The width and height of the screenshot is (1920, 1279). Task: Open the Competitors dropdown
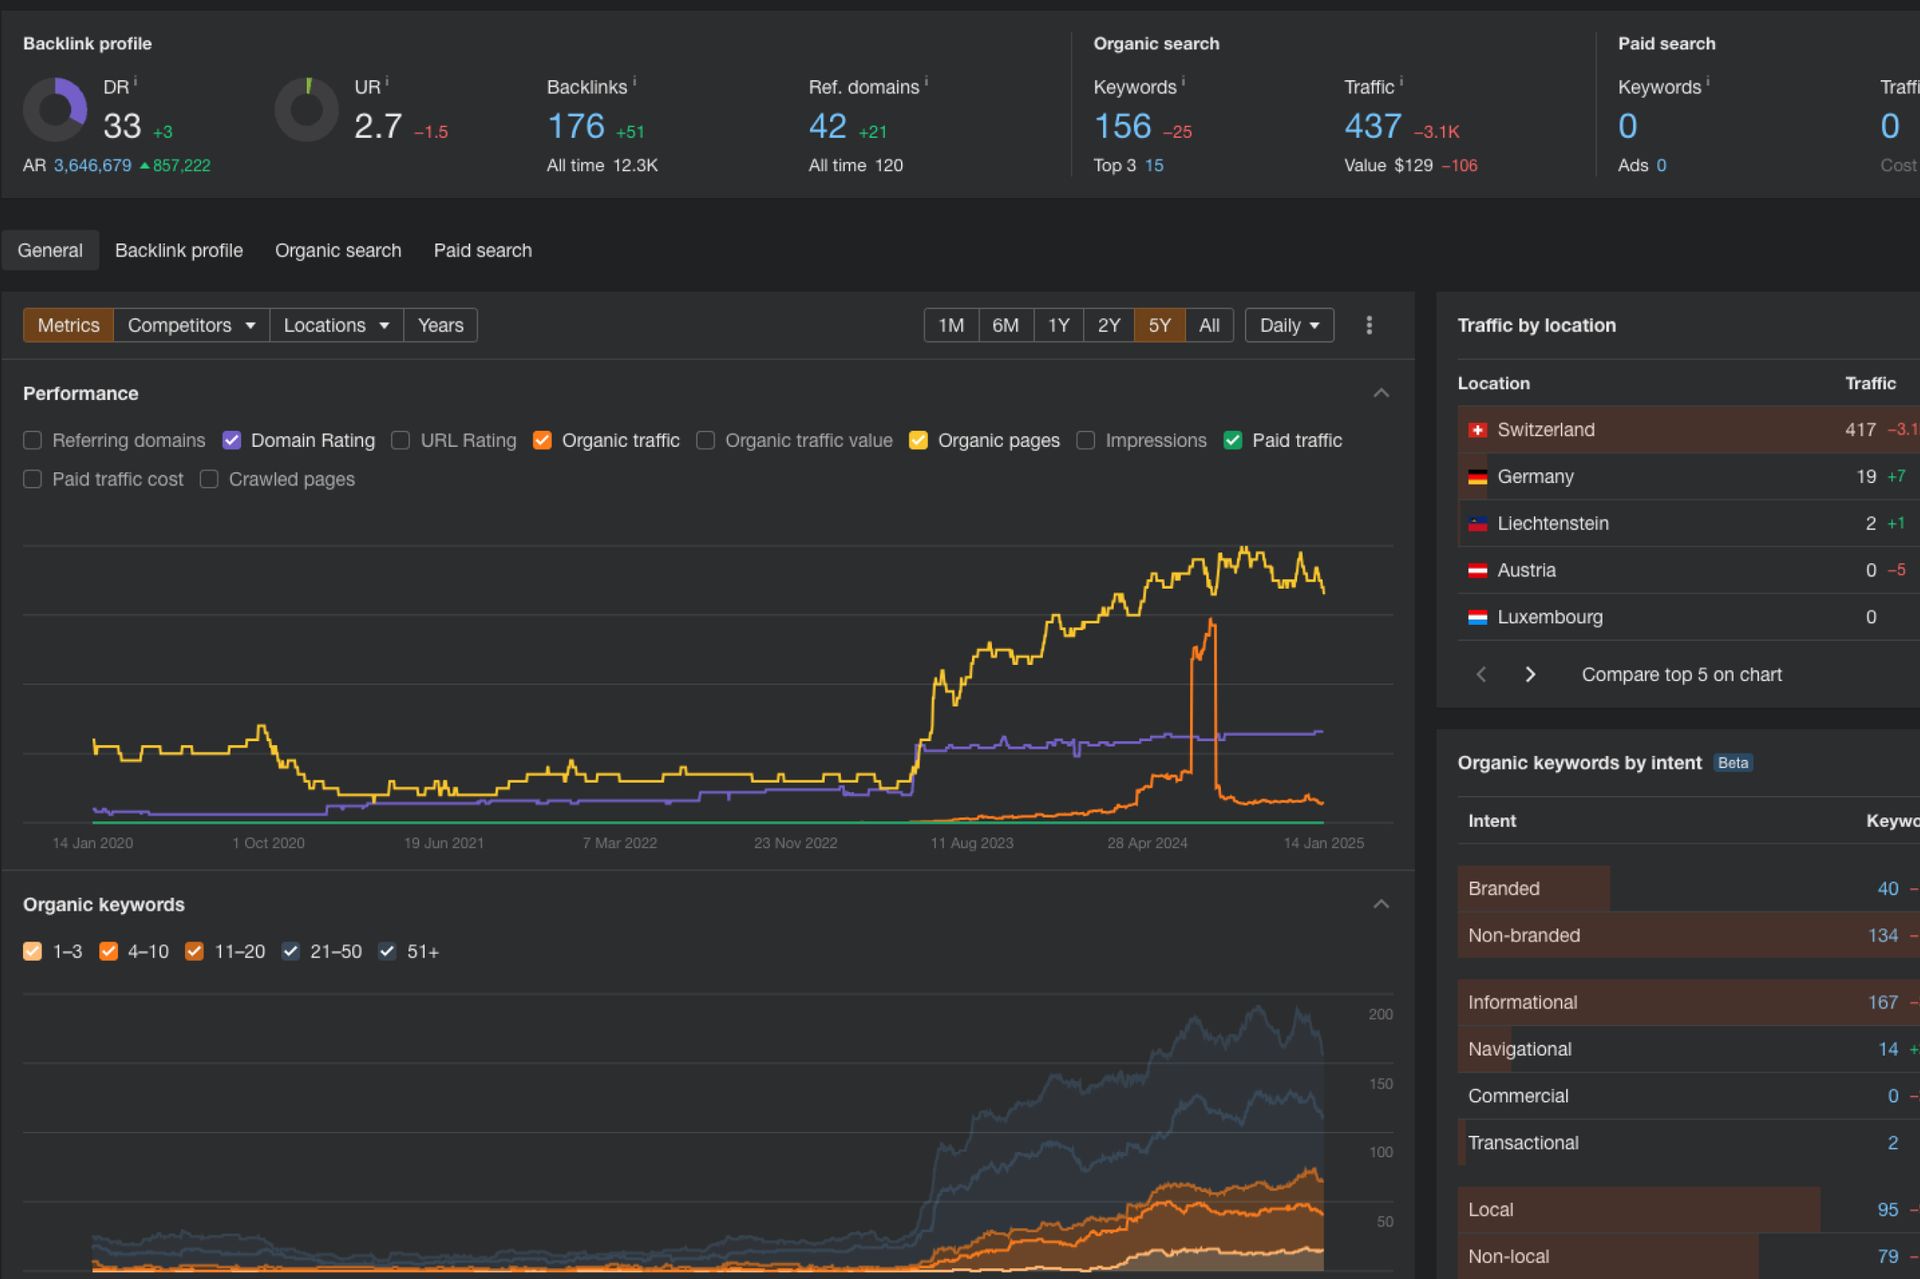pyautogui.click(x=191, y=325)
